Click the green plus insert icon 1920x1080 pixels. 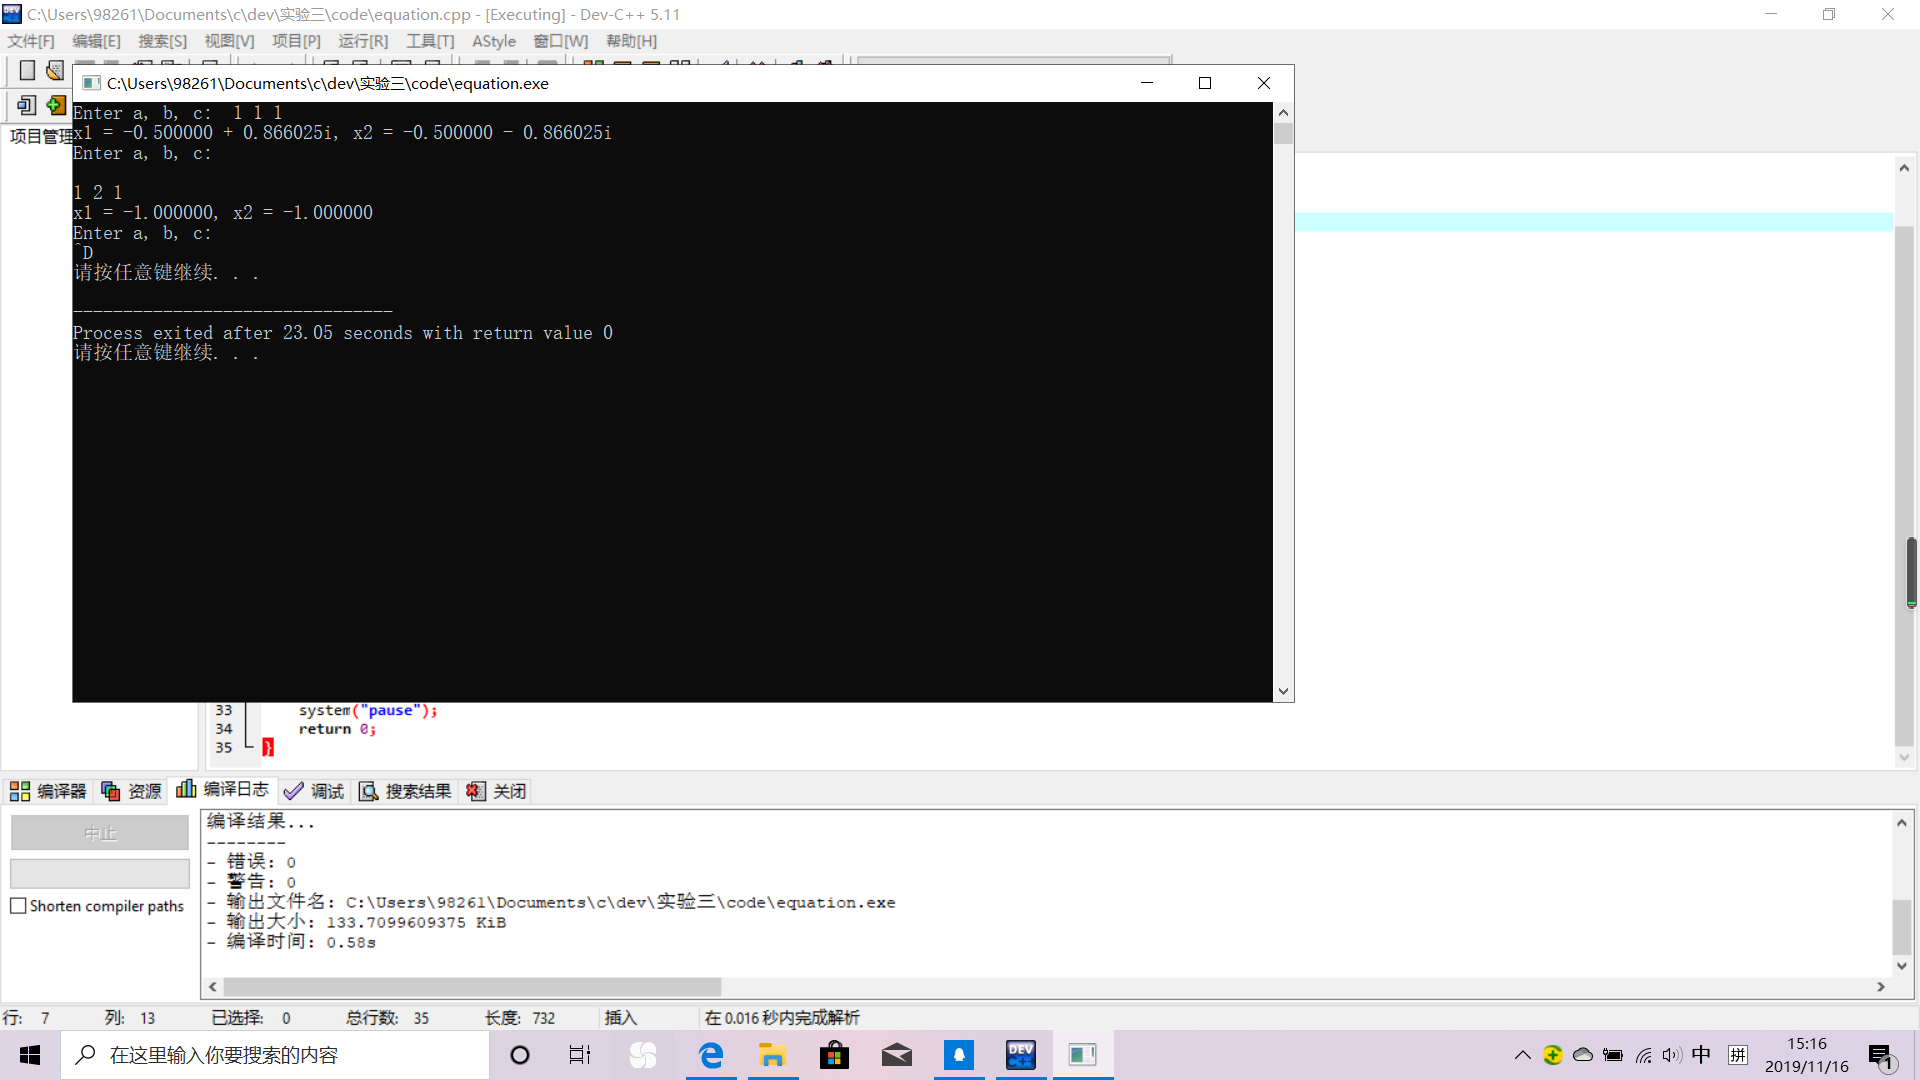[x=56, y=105]
